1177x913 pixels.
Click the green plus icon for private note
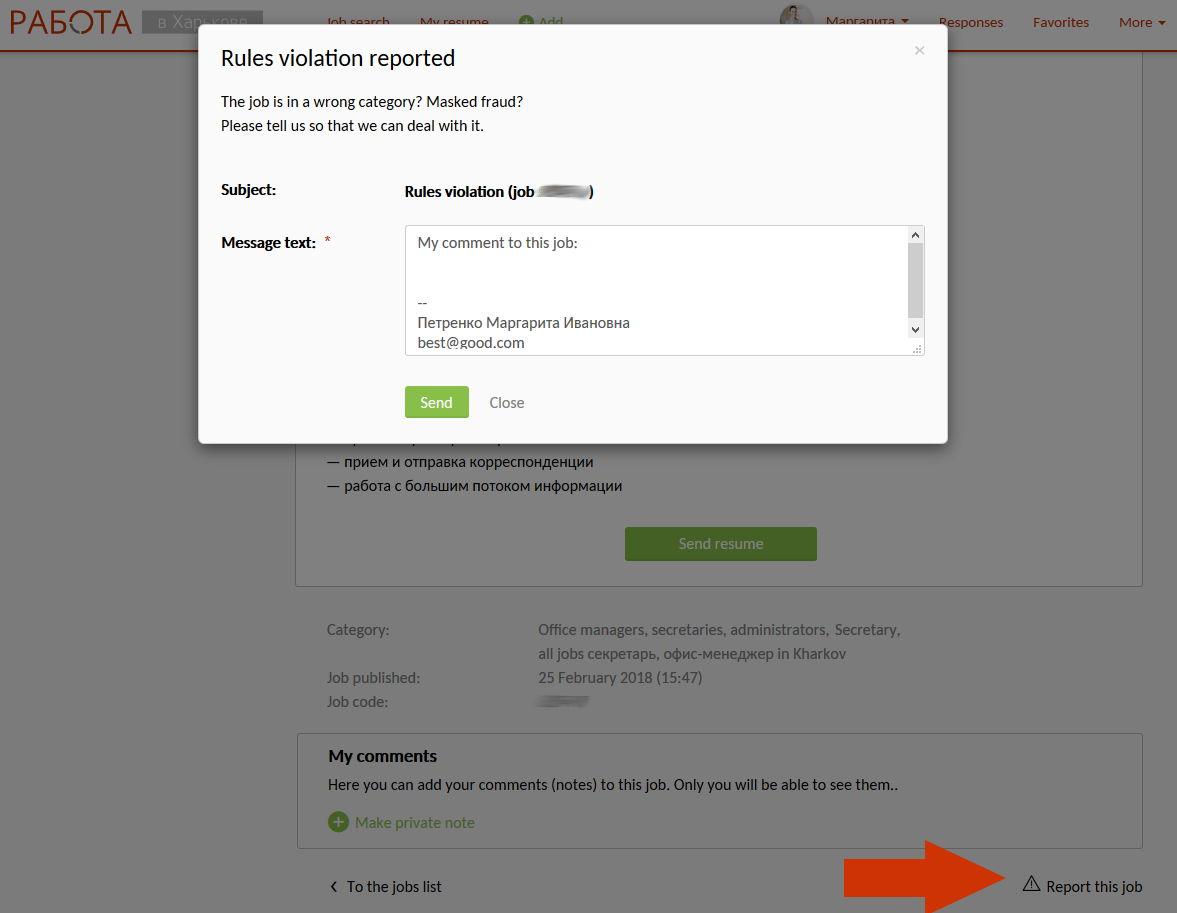[x=339, y=822]
